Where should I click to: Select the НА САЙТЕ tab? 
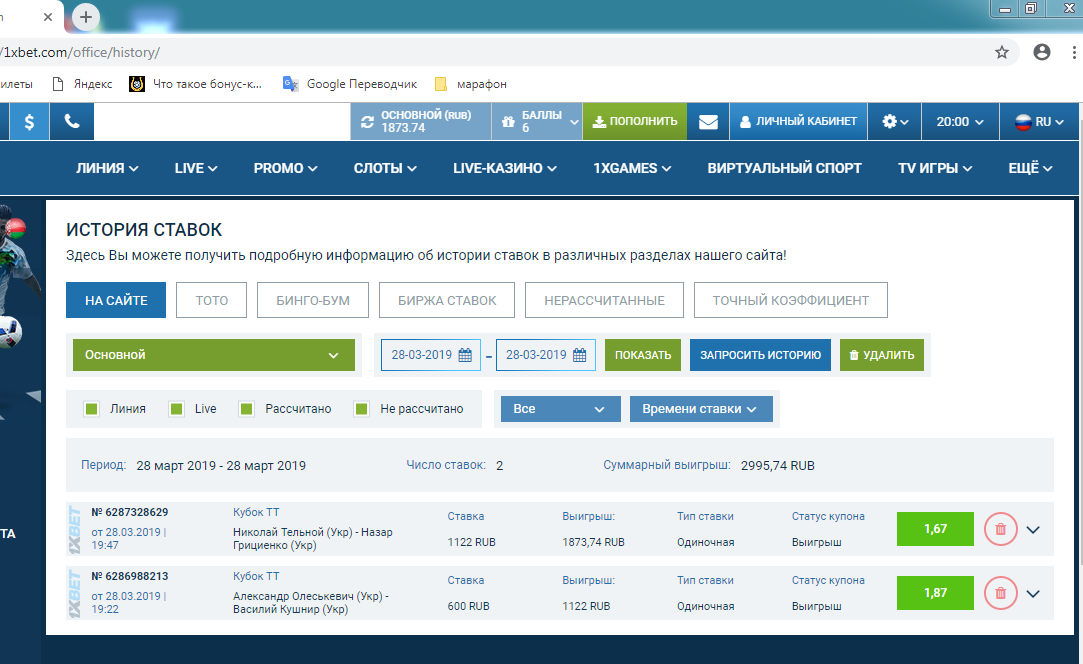coord(116,300)
